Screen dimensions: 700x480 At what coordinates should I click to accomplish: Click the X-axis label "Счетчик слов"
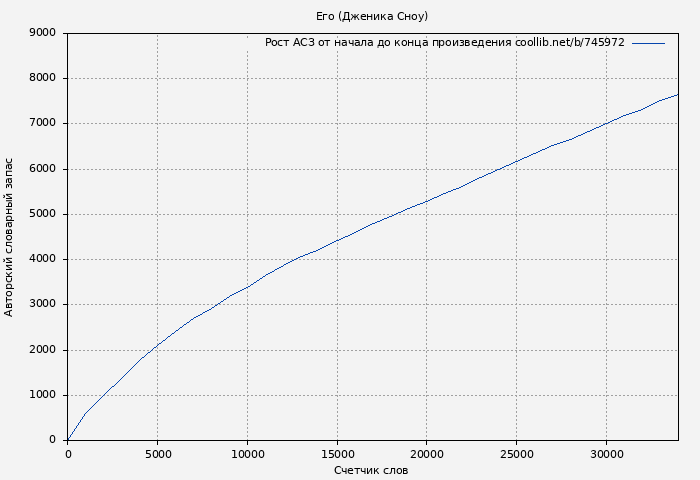pyautogui.click(x=371, y=470)
